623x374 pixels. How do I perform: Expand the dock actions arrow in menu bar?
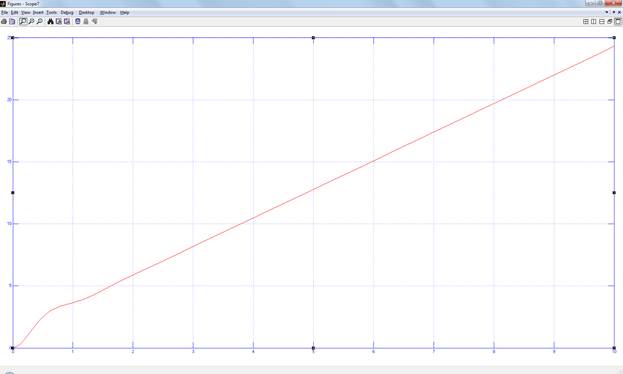tap(607, 12)
